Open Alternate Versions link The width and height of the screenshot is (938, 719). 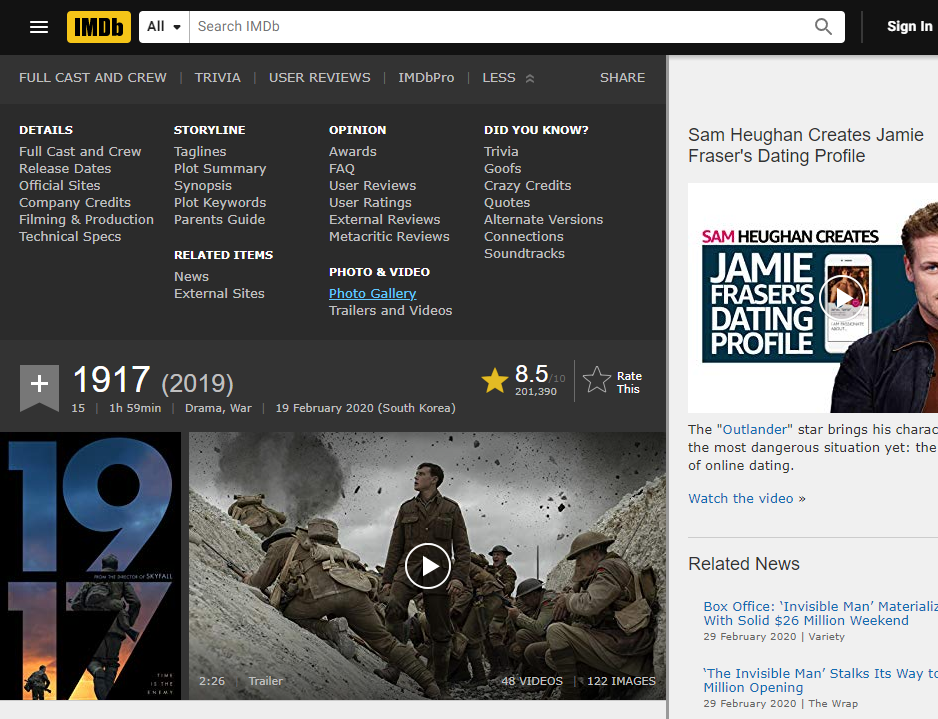click(544, 220)
